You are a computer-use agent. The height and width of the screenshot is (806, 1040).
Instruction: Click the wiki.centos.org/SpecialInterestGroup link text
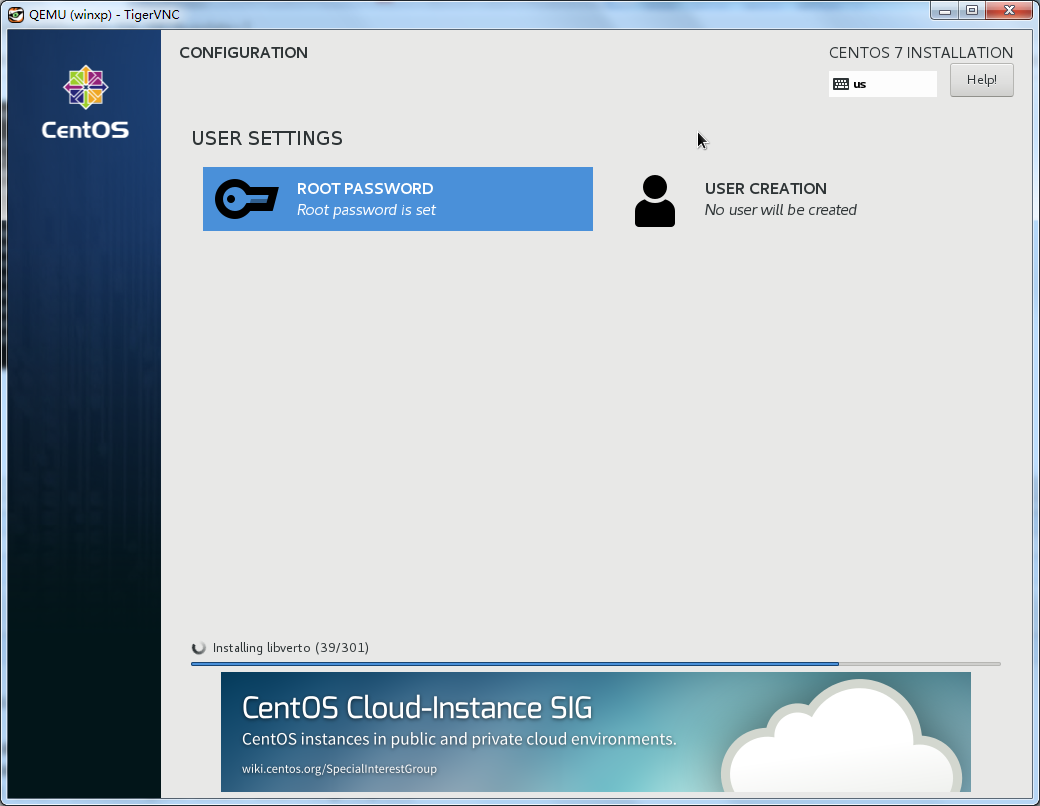[339, 769]
